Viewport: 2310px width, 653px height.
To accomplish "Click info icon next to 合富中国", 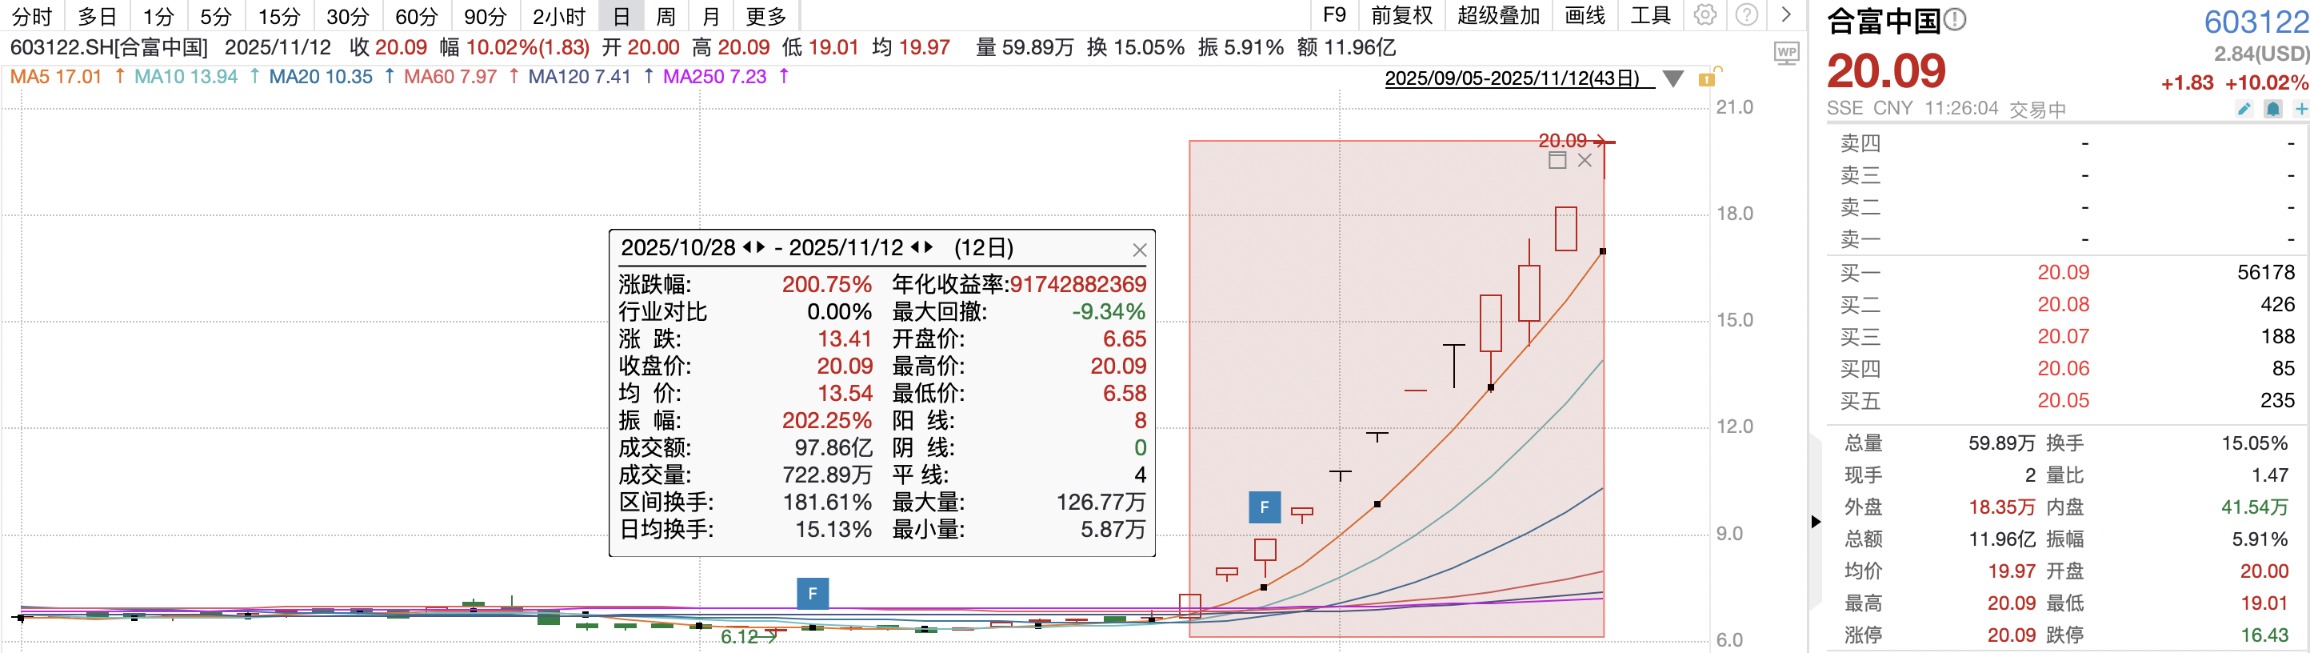I will point(1954,20).
